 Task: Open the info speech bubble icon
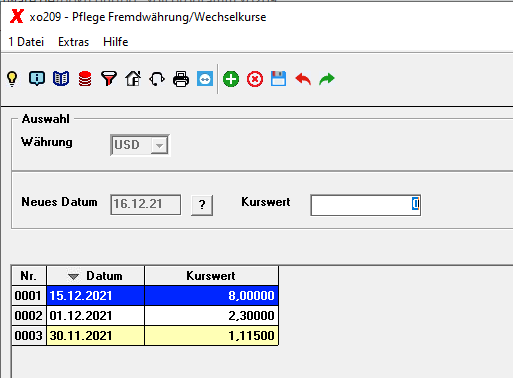[x=37, y=79]
